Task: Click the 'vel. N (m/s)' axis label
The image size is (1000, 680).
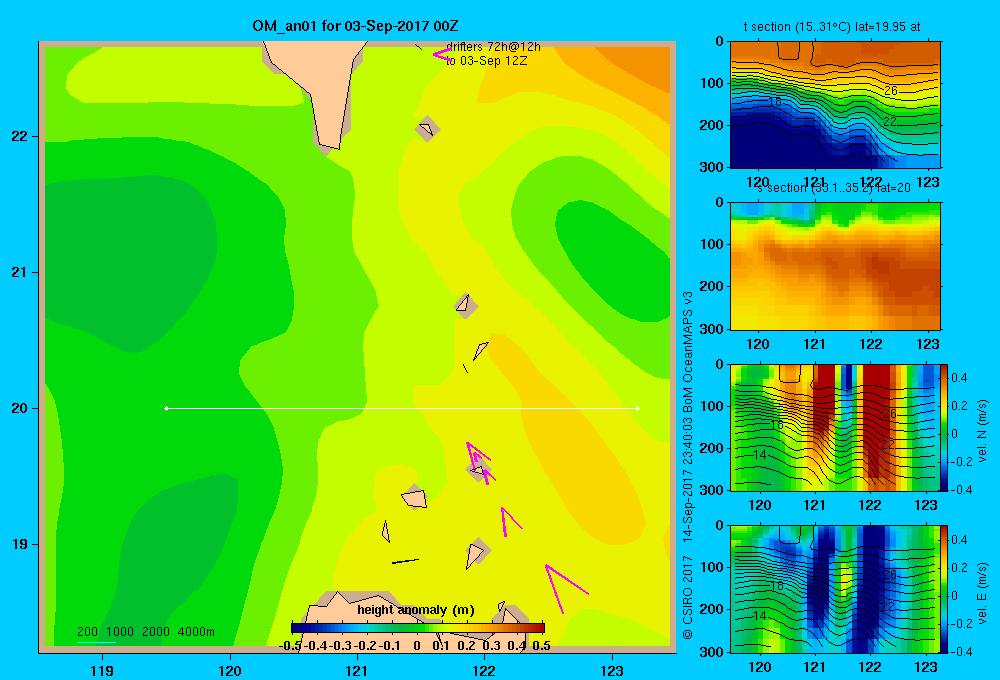Action: pos(983,431)
